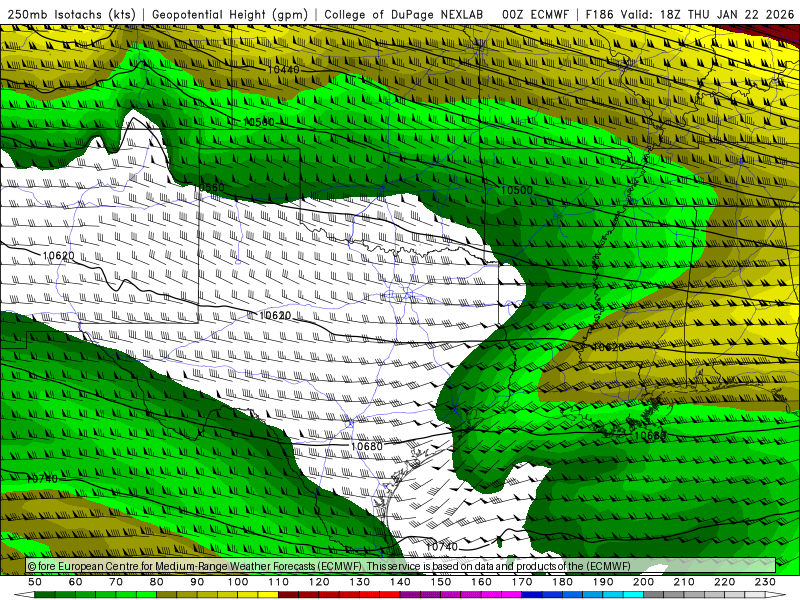Image resolution: width=800 pixels, height=600 pixels.
Task: Click the 190 knot colorbar label
Action: click(603, 582)
